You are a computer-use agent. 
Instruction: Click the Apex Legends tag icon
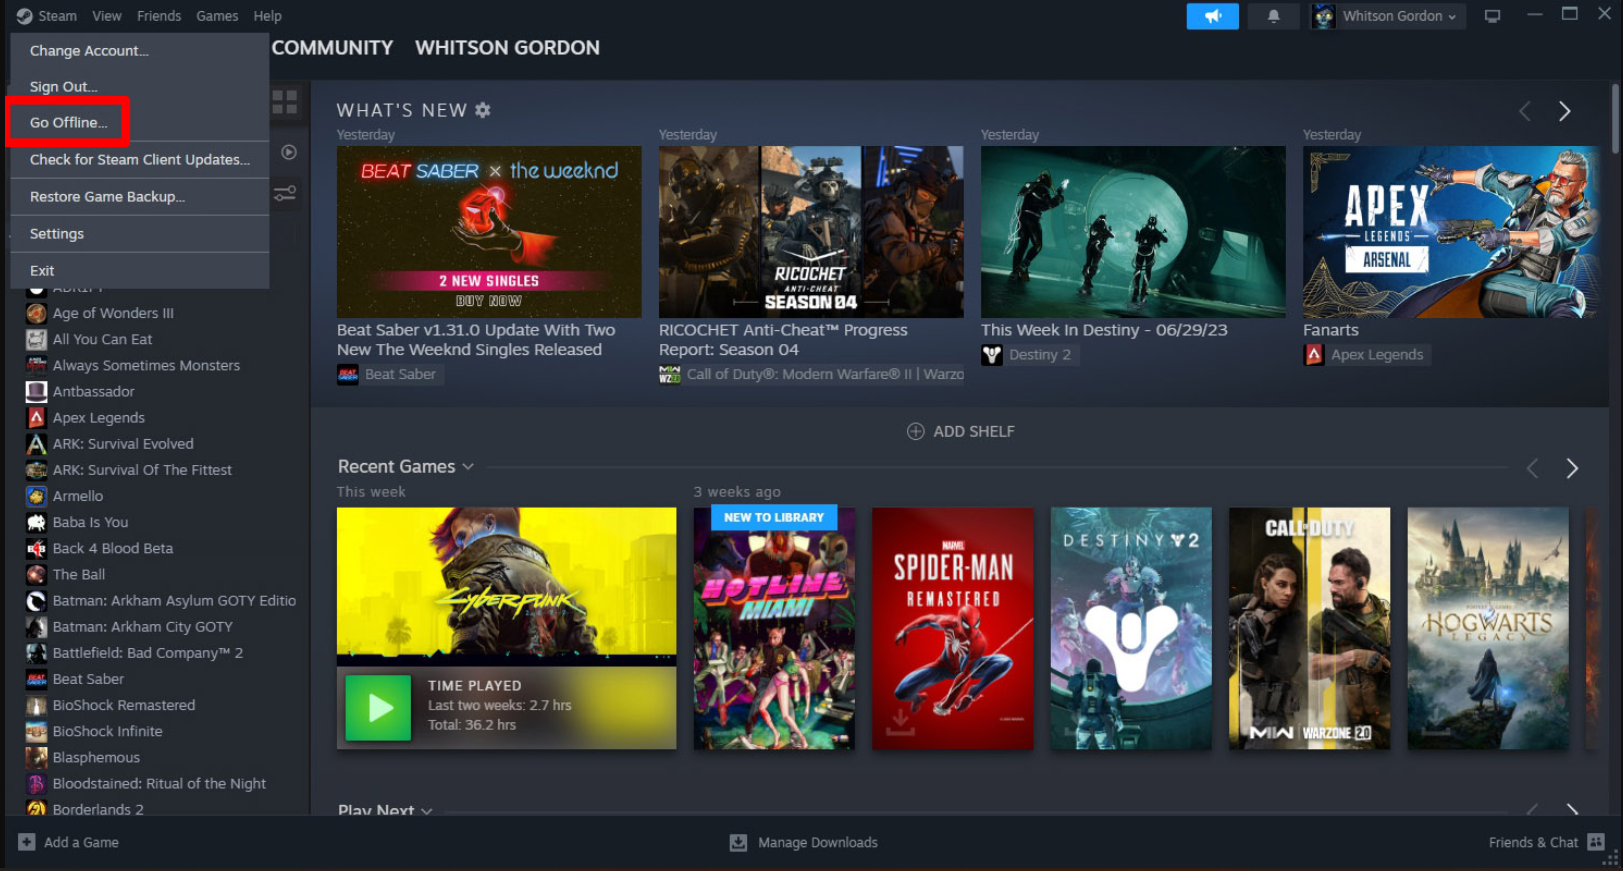[1313, 354]
